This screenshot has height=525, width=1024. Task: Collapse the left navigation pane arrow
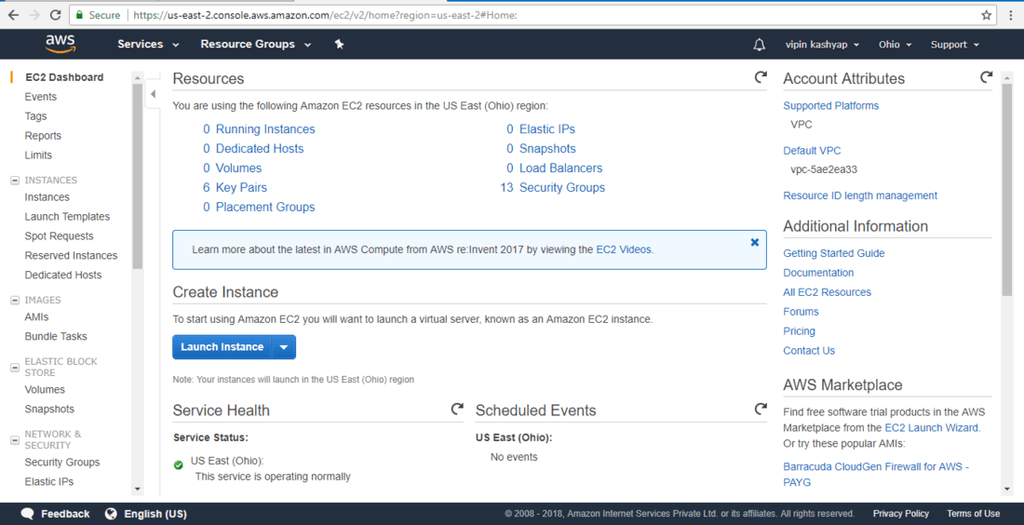tap(153, 94)
